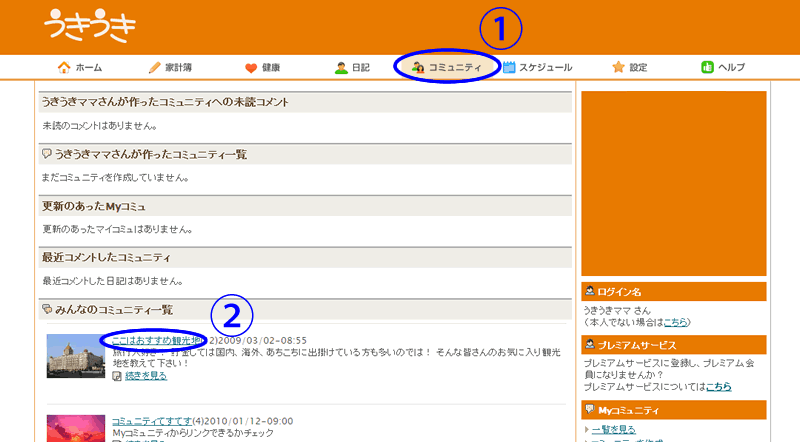
Task: Click the bubble icon beside Myコミュニティ
Action: pyautogui.click(x=590, y=409)
